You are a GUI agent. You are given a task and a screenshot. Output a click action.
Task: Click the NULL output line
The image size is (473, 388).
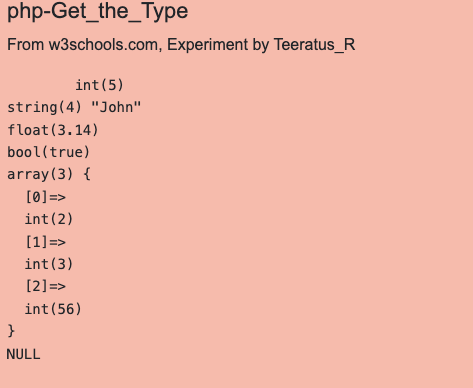pyautogui.click(x=23, y=354)
